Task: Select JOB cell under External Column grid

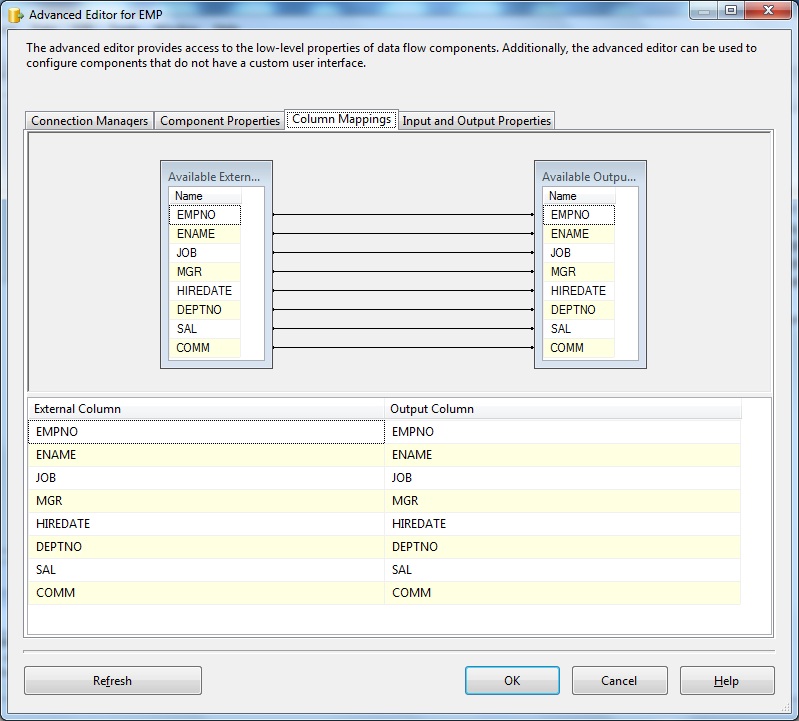Action: coord(206,477)
